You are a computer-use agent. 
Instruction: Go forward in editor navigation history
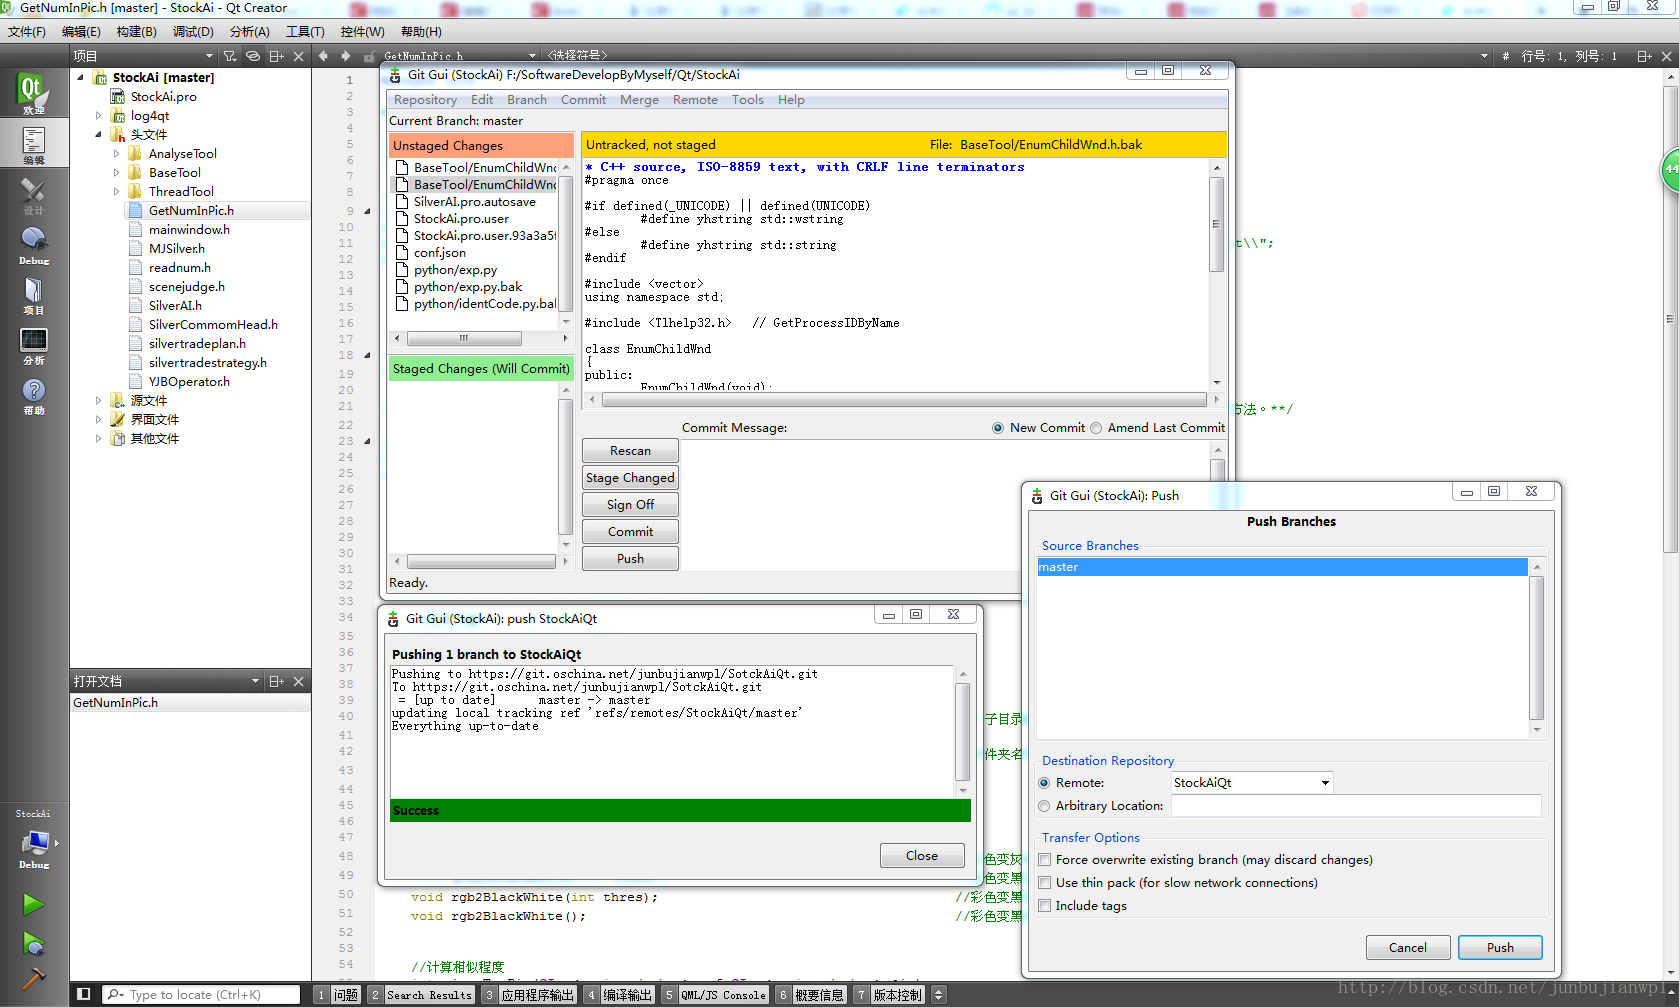pos(346,56)
